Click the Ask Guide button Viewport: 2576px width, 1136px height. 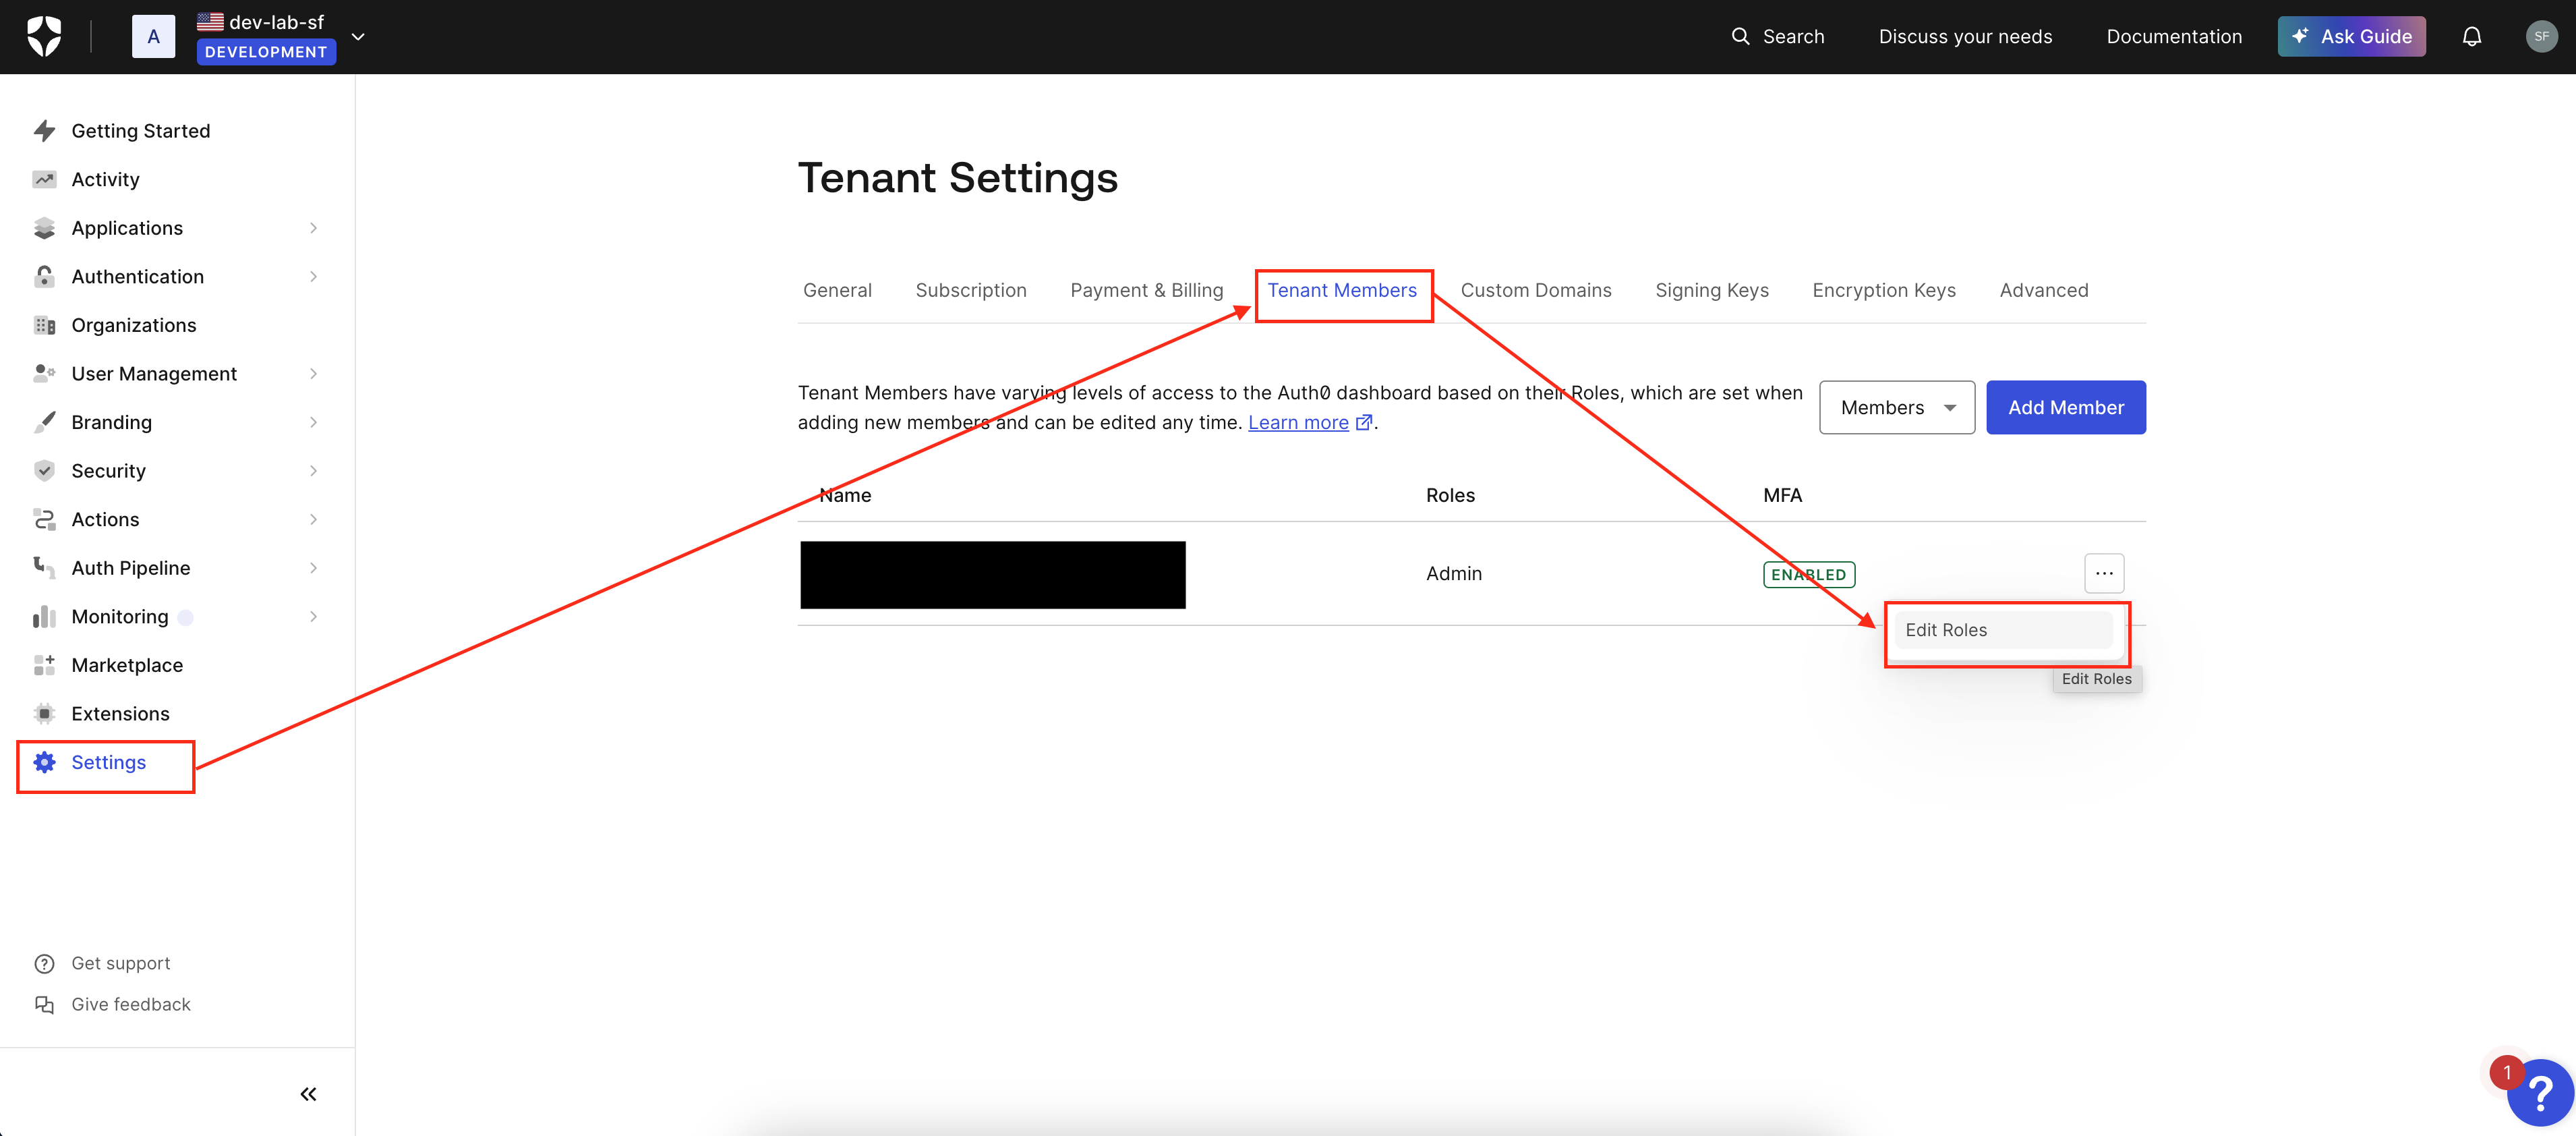click(2351, 36)
